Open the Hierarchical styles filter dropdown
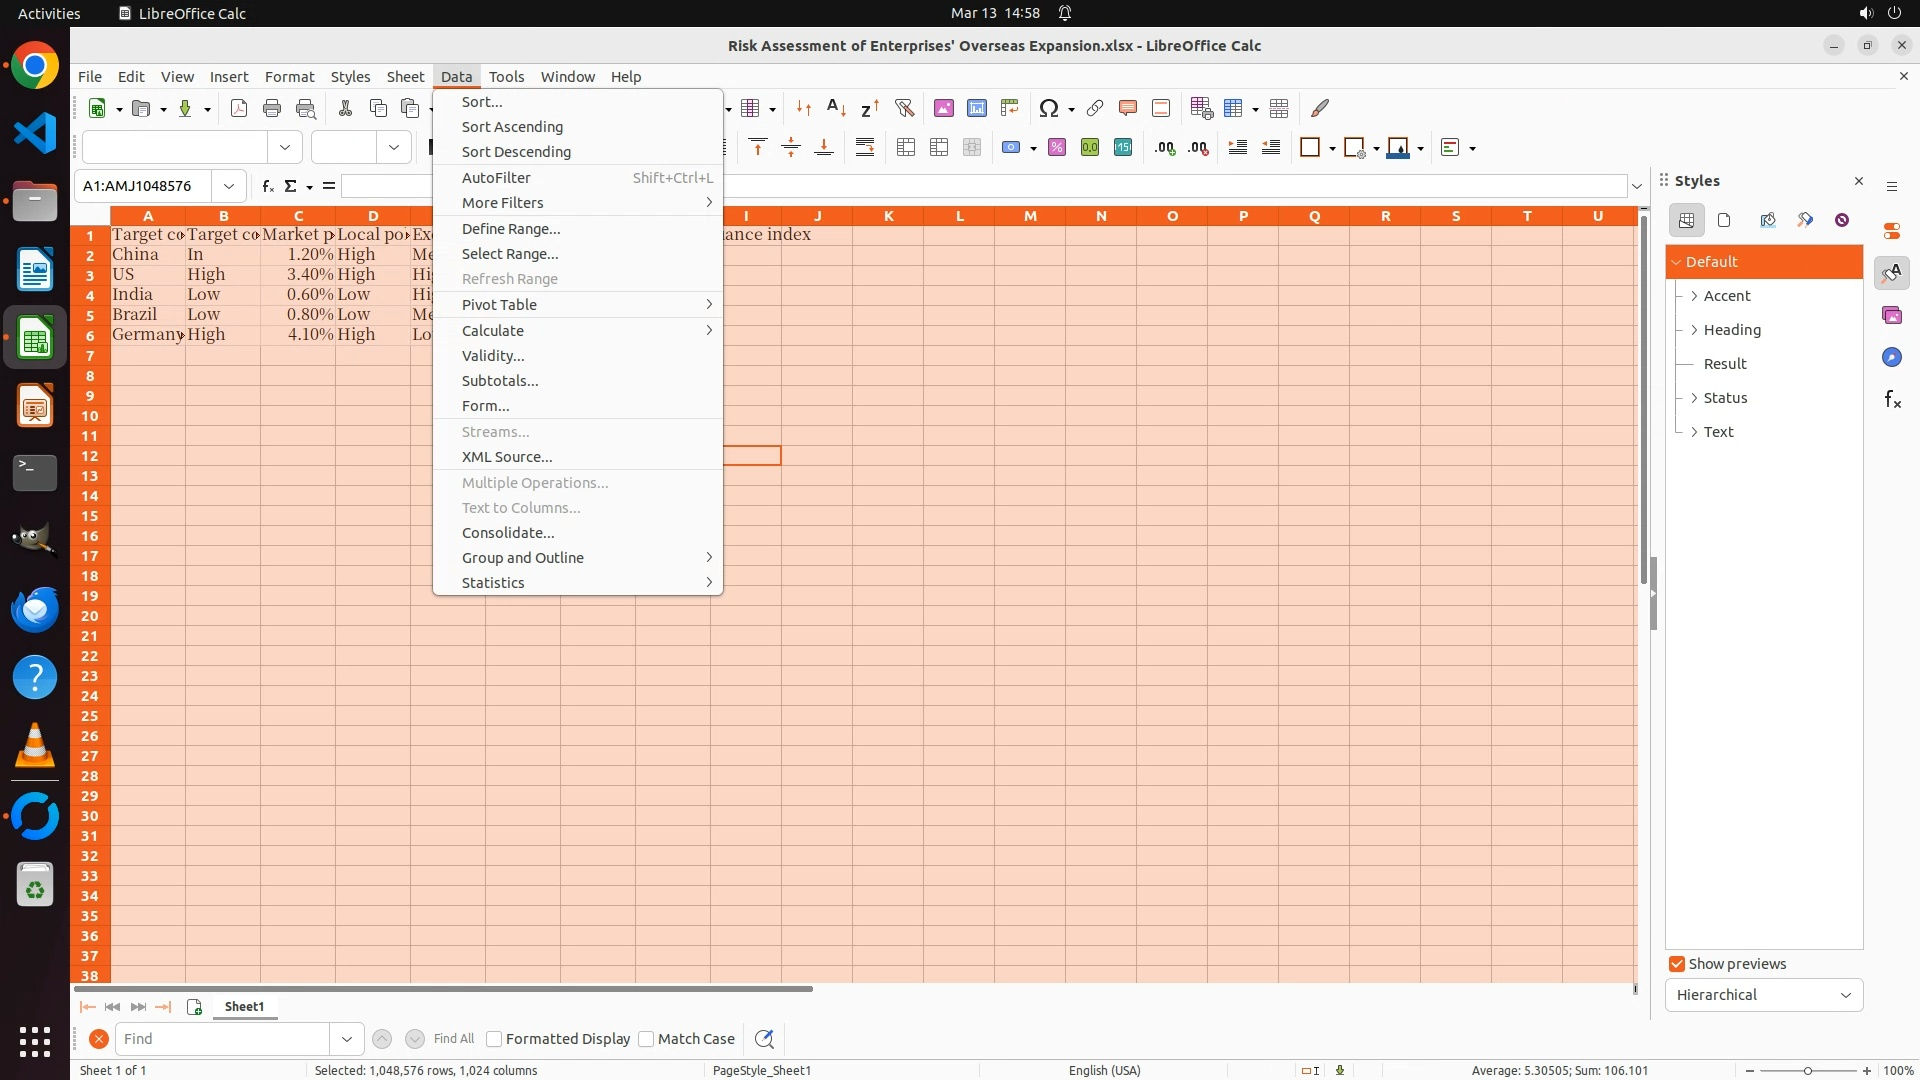Image resolution: width=1920 pixels, height=1080 pixels. 1764,995
